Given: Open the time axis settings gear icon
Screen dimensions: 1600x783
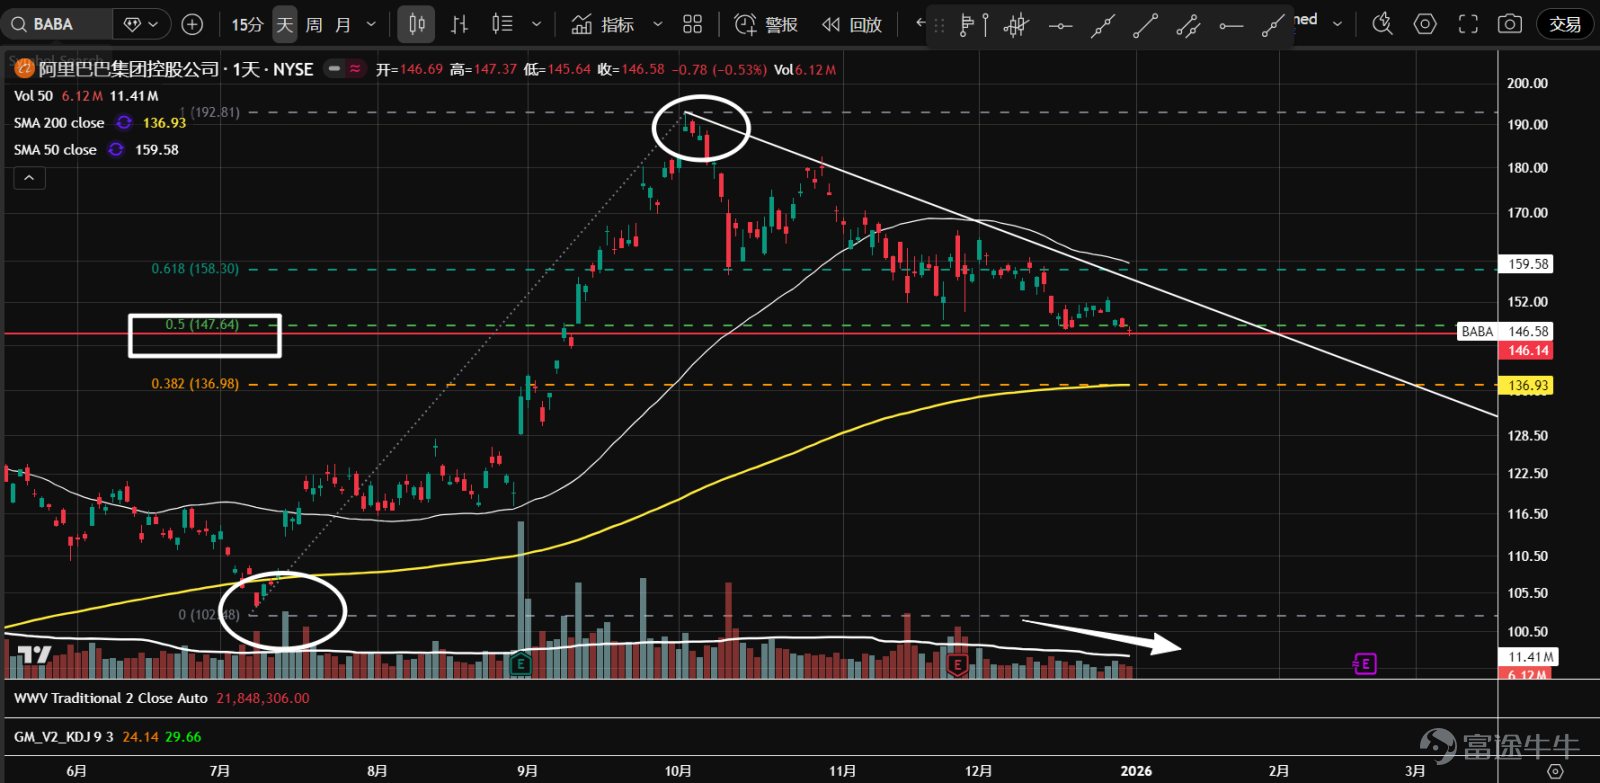Looking at the screenshot, I should click(x=1555, y=771).
